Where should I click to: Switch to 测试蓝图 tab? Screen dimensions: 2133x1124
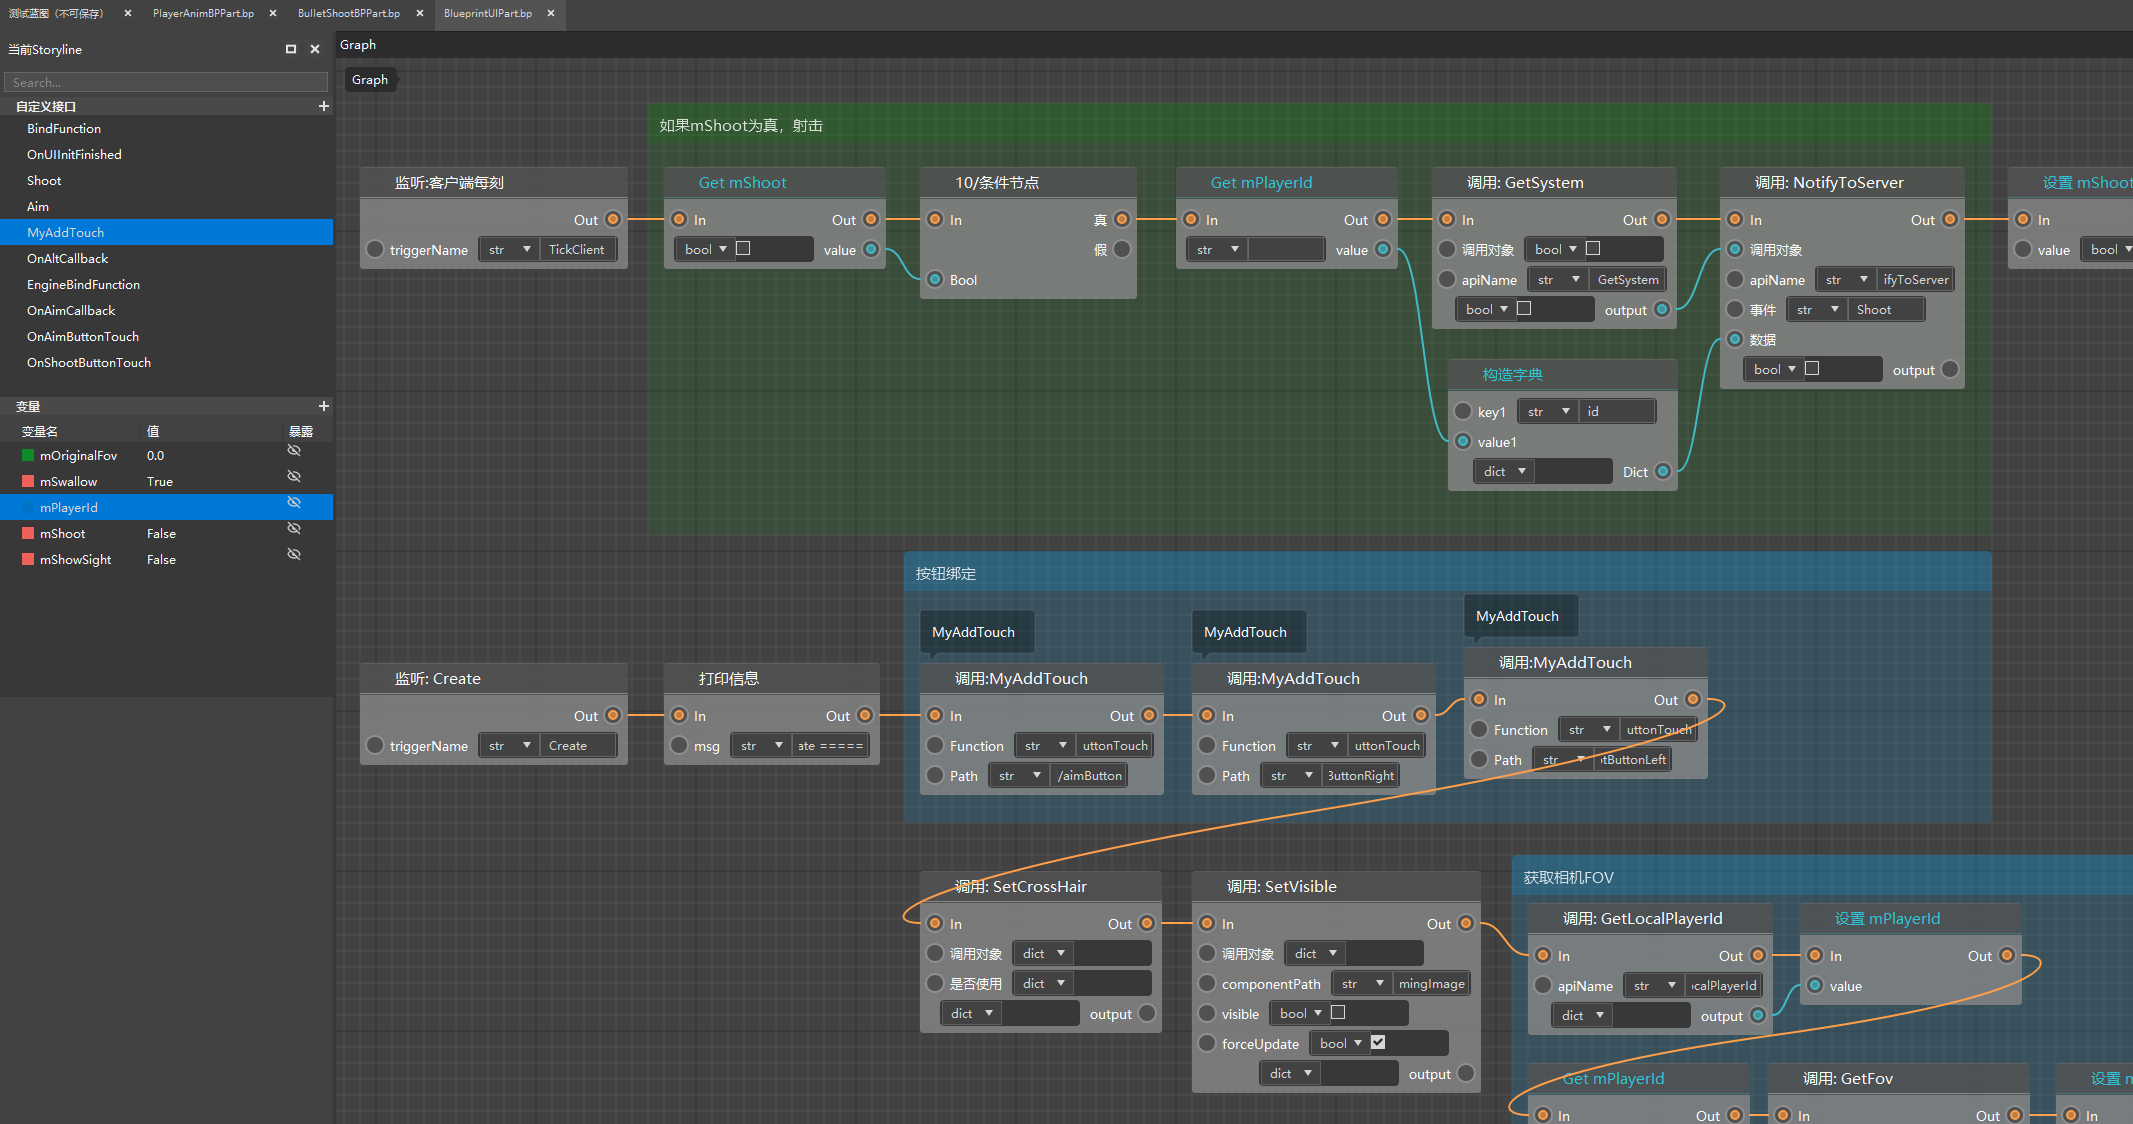pos(56,13)
